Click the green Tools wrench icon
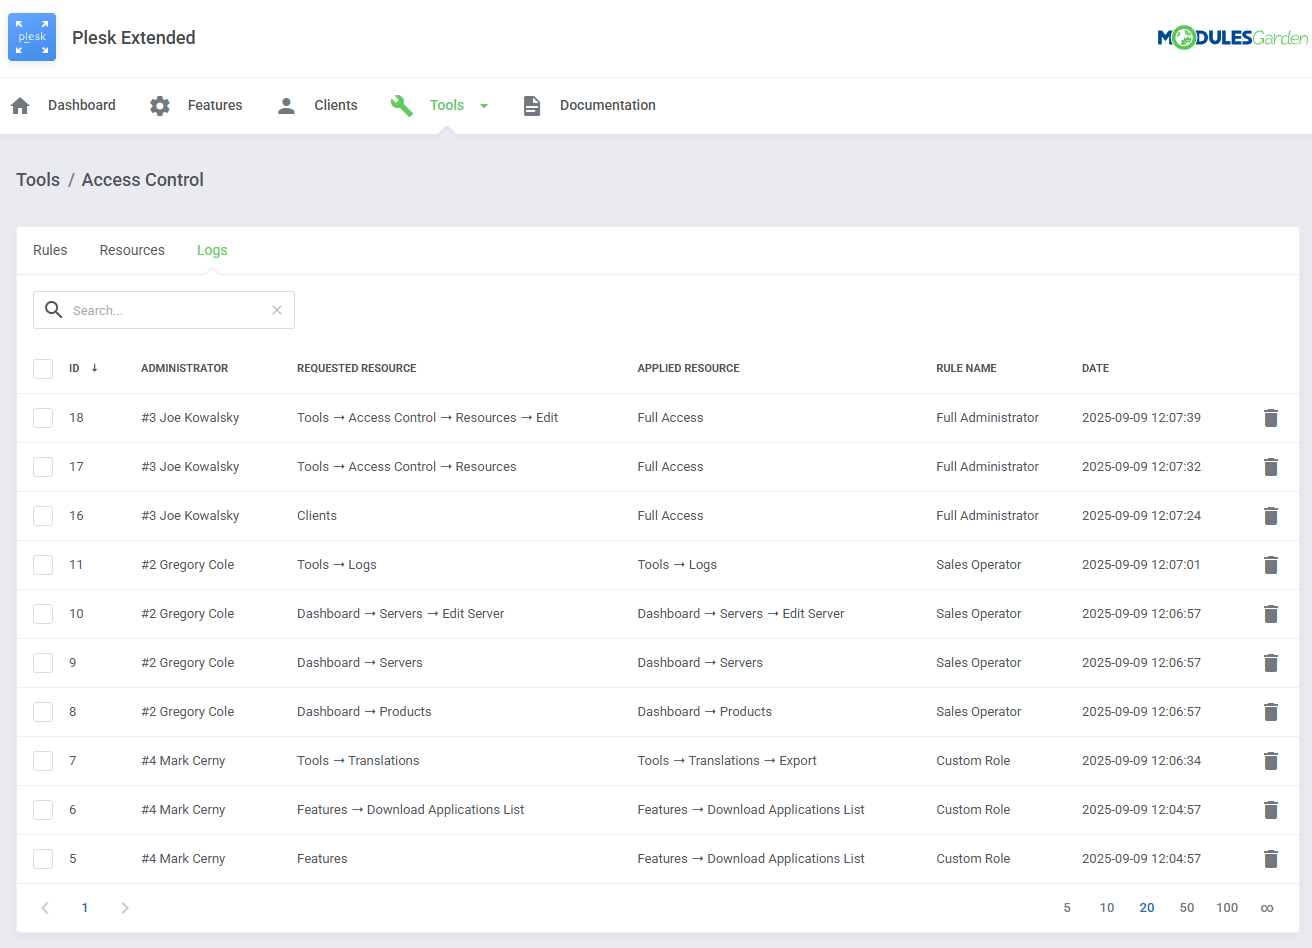The image size is (1312, 948). pyautogui.click(x=401, y=105)
